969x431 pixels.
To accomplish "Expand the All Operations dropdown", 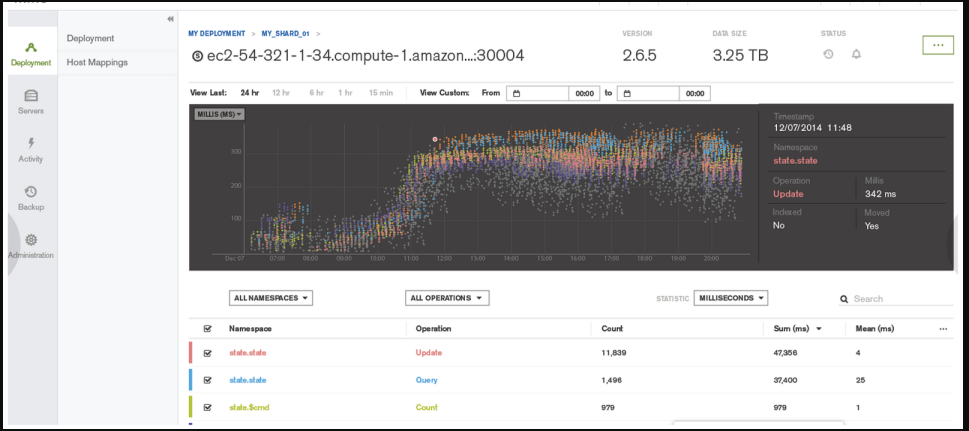I will pyautogui.click(x=447, y=298).
